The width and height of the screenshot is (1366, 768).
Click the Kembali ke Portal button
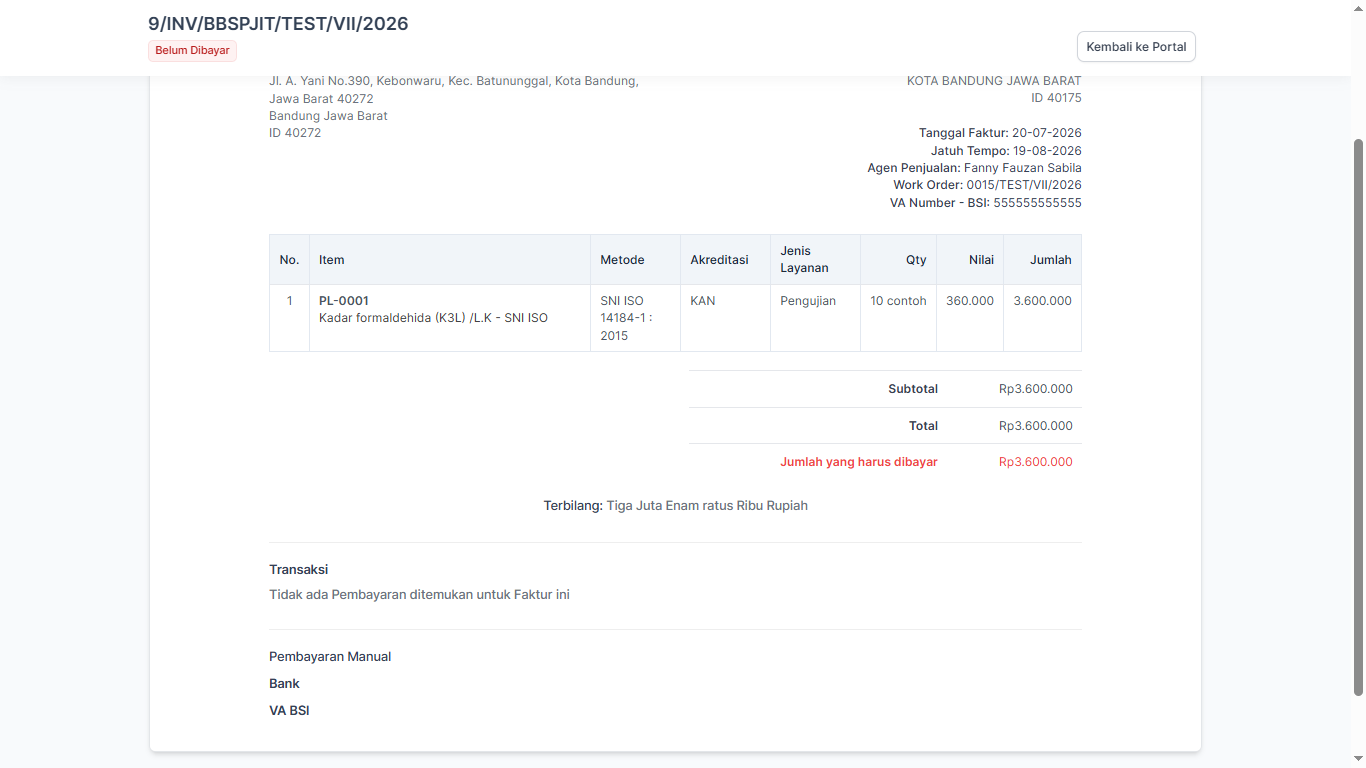1136,47
